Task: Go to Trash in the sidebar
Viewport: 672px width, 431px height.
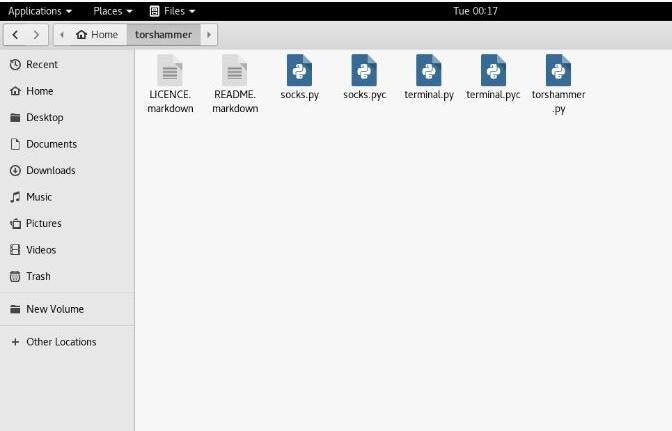Action: coord(38,276)
